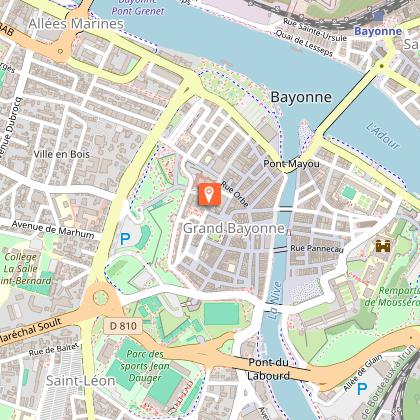Image resolution: width=420 pixels, height=420 pixels.
Task: Click the large Bayonne city label
Action: tap(301, 97)
